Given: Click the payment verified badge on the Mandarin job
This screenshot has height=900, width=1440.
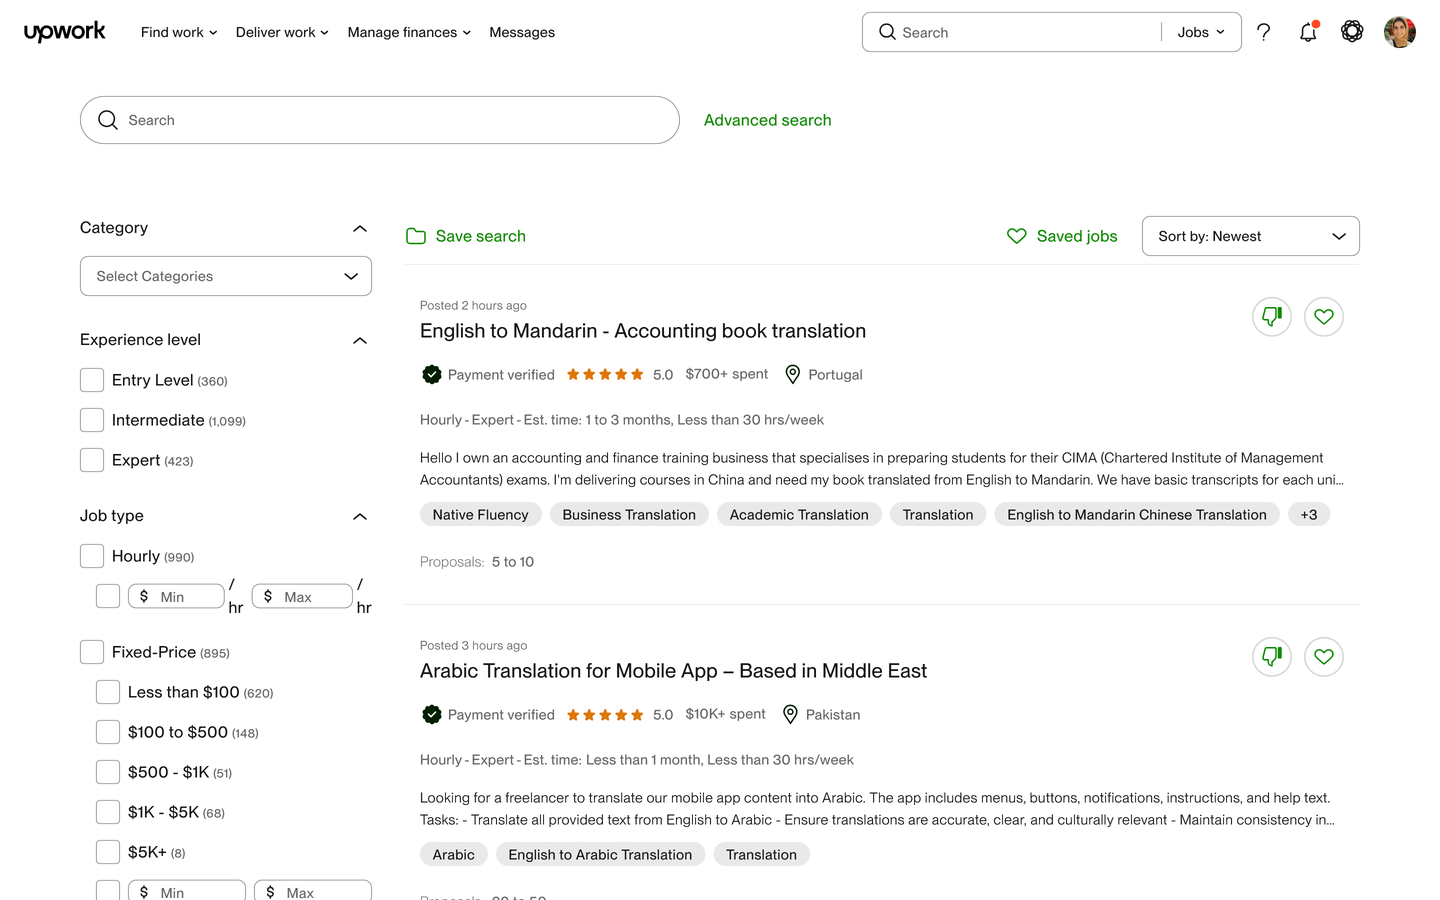Looking at the screenshot, I should click(432, 374).
